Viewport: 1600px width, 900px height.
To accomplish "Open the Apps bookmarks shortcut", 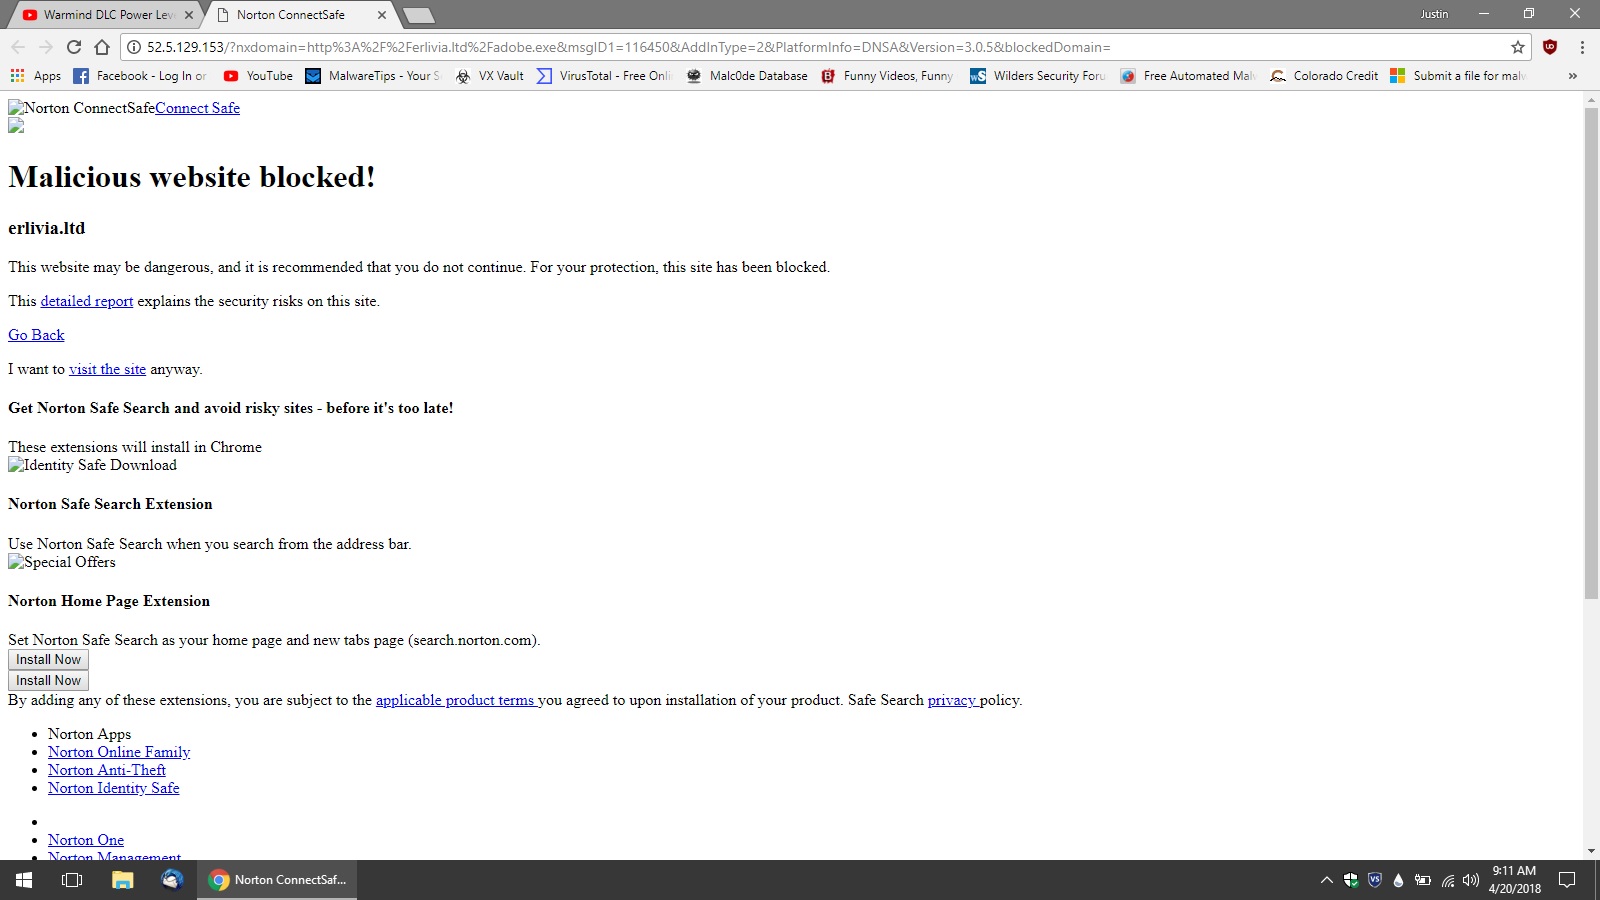I will click(x=36, y=76).
